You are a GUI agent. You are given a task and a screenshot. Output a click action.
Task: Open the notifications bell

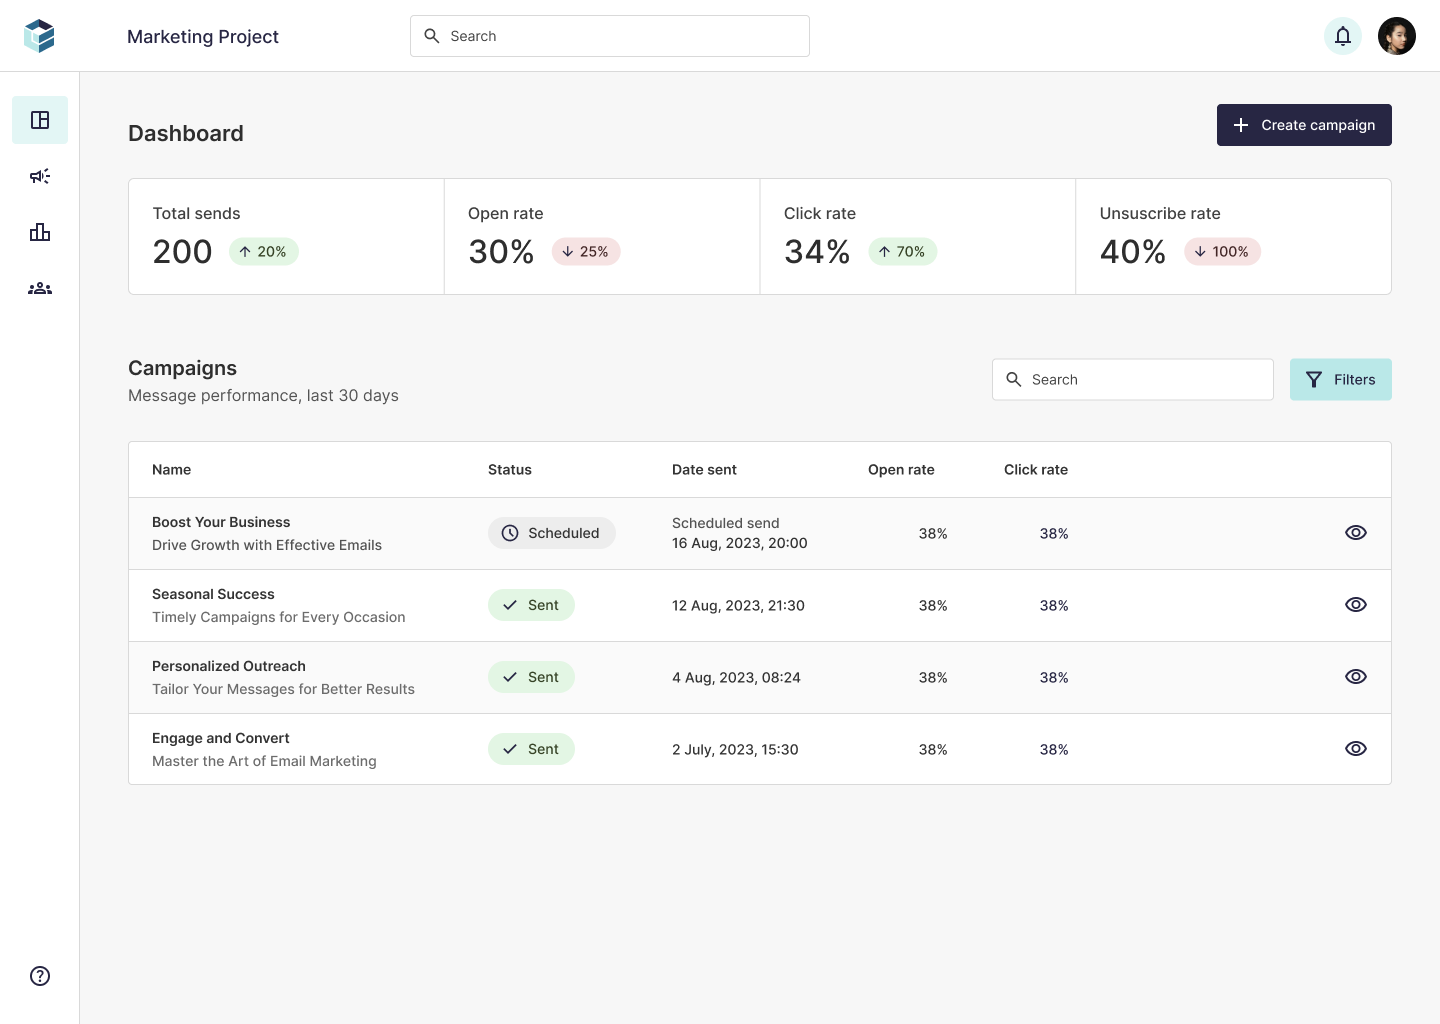[x=1342, y=36]
